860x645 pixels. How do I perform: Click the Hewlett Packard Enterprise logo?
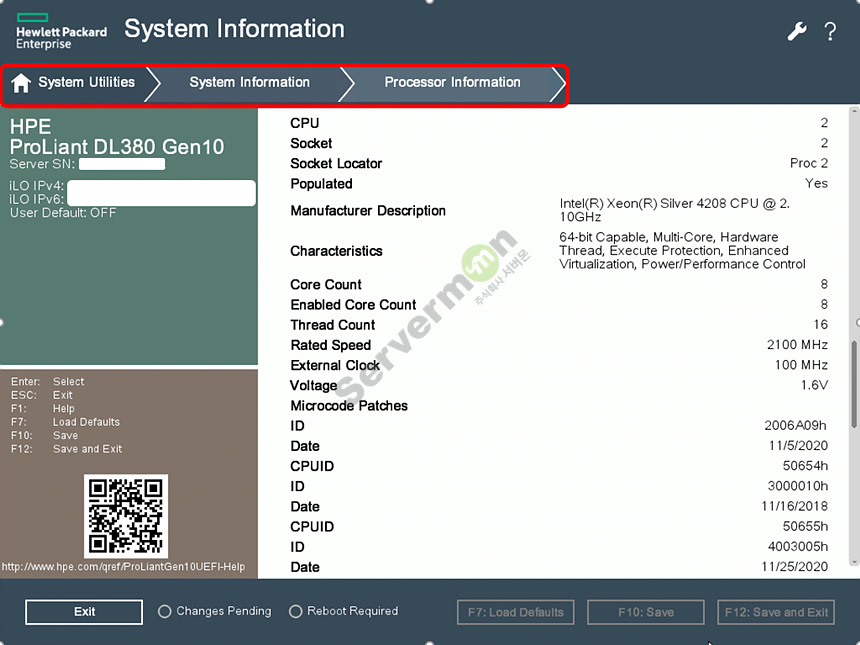tap(61, 32)
